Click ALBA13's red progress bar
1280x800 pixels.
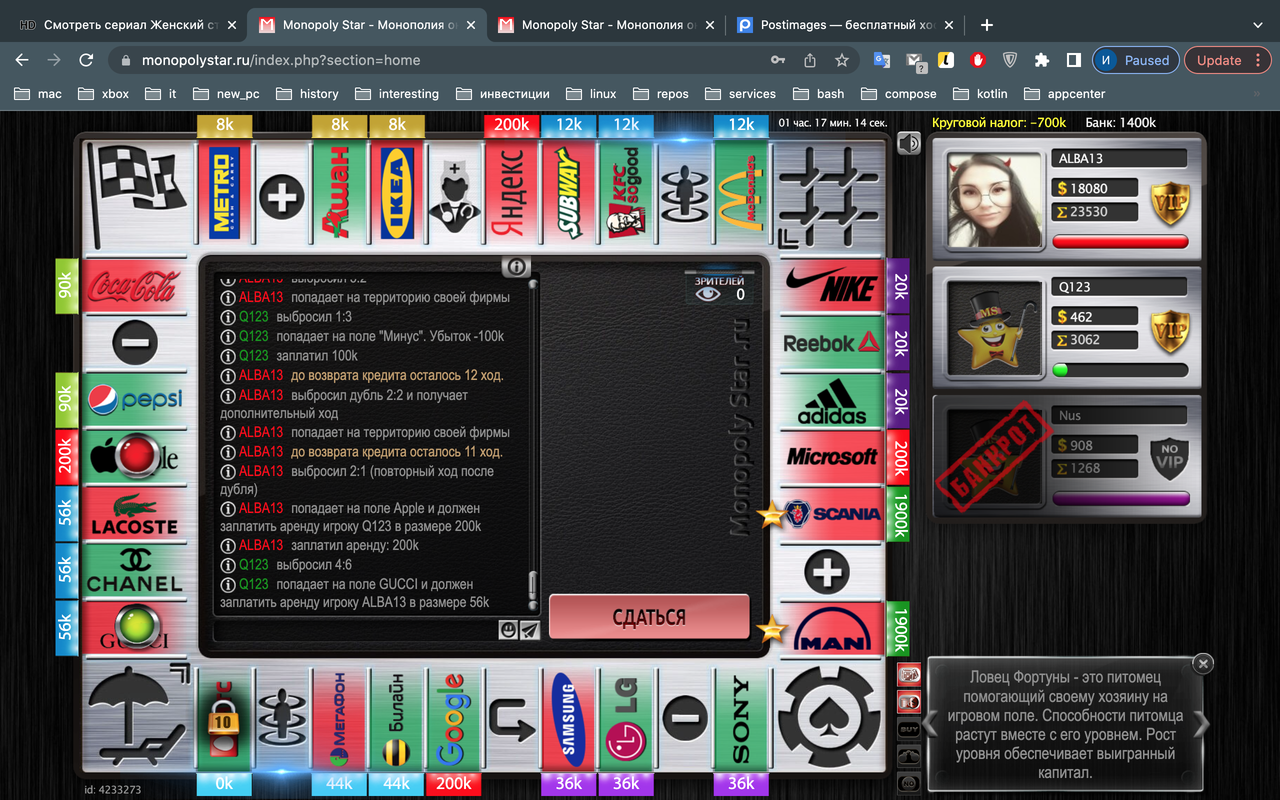1120,242
